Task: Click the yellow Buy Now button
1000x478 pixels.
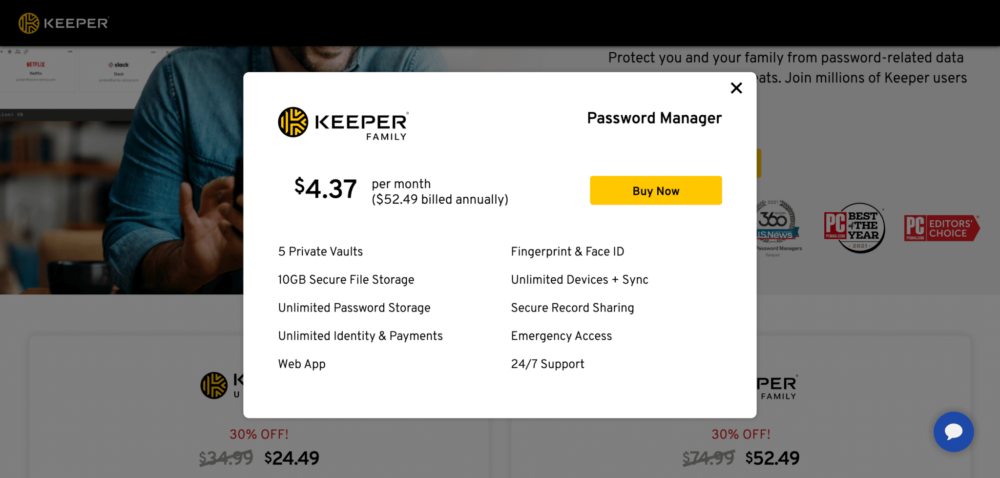Action: point(655,190)
